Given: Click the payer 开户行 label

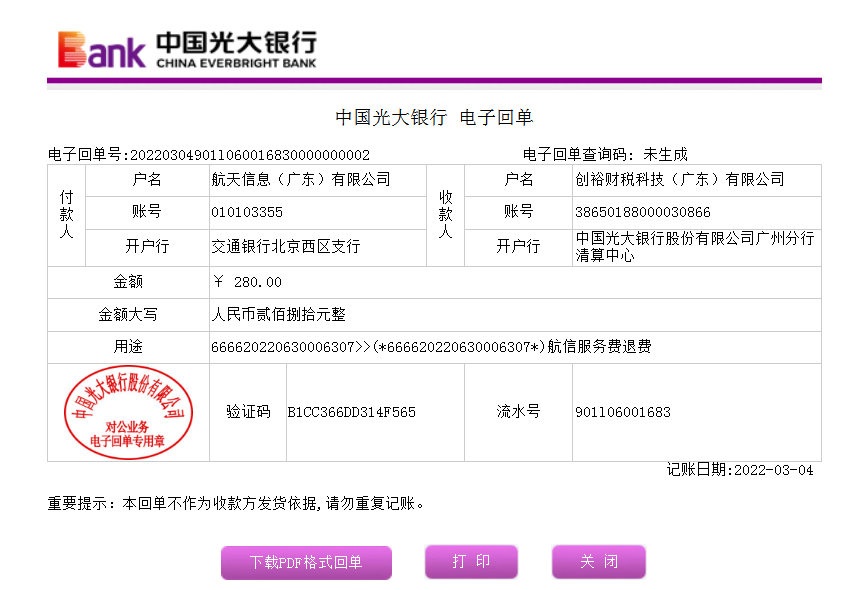Looking at the screenshot, I should (147, 247).
